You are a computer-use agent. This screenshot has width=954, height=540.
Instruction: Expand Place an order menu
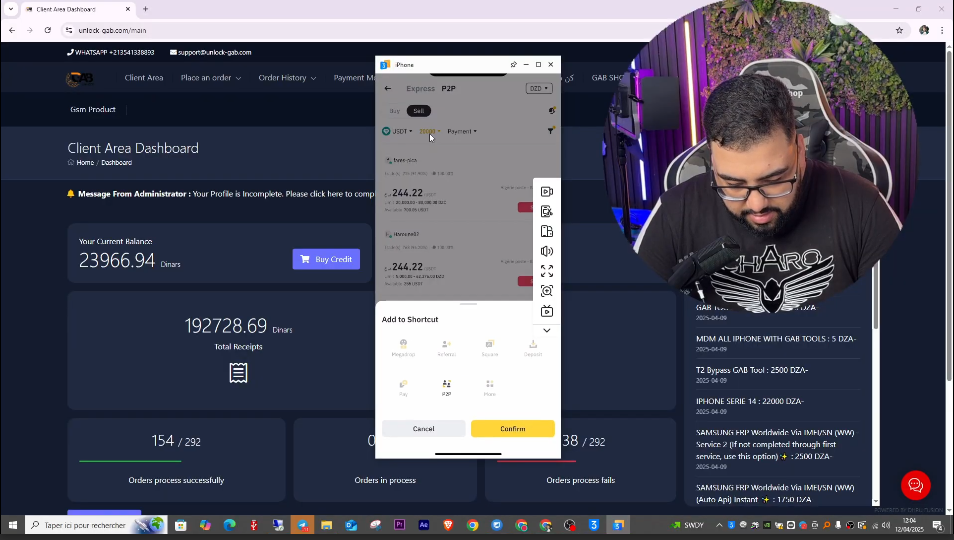(x=211, y=78)
